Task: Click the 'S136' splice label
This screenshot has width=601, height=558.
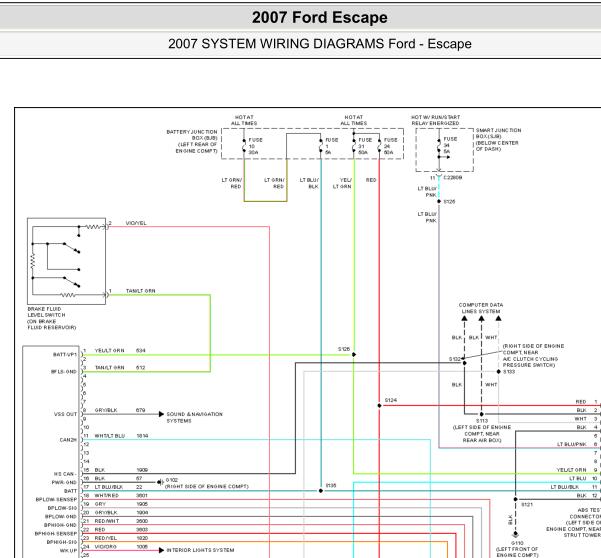Action: pyautogui.click(x=331, y=485)
